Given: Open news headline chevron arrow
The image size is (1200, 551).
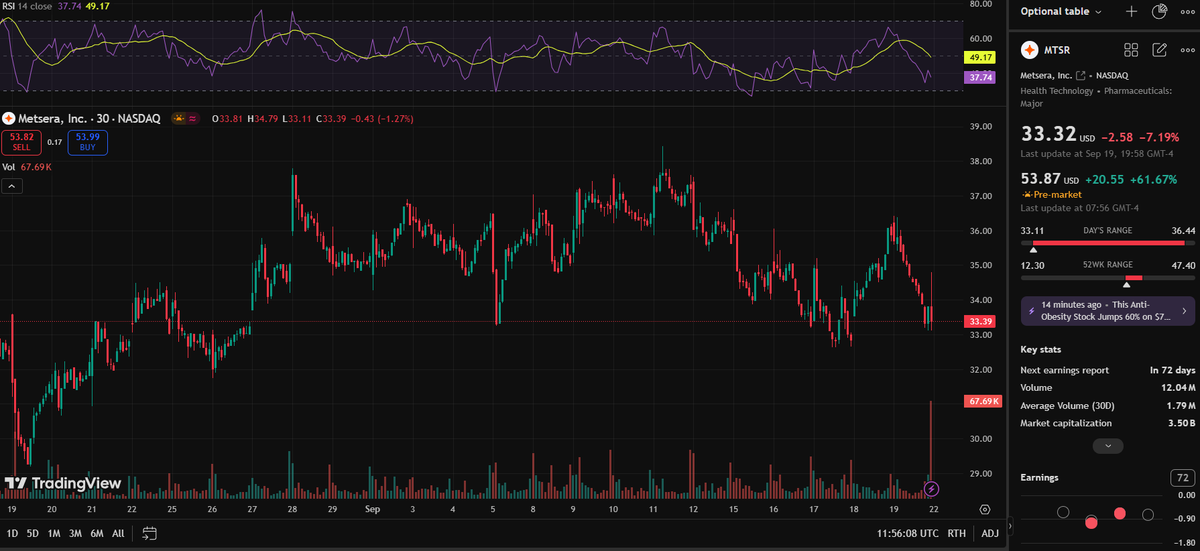Looking at the screenshot, I should (1185, 311).
